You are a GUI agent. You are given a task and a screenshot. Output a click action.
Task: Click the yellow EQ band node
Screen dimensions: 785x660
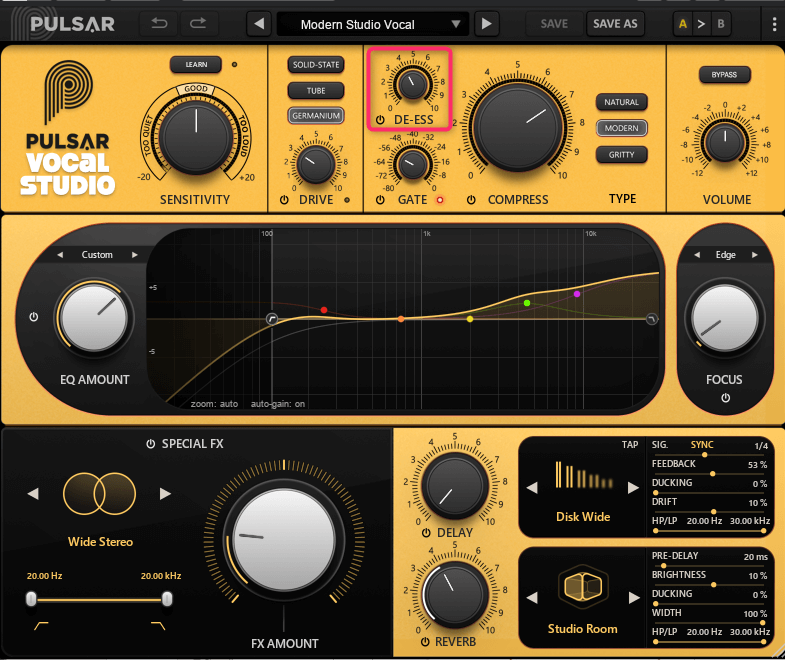click(470, 319)
